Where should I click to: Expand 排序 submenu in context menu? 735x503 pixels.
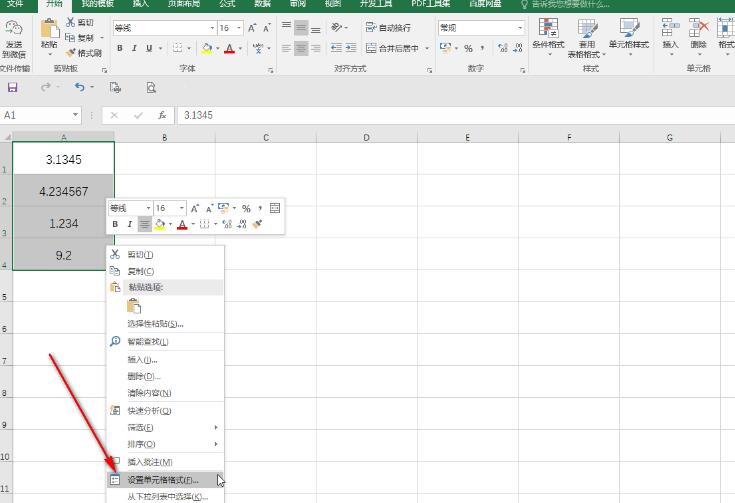(216, 444)
